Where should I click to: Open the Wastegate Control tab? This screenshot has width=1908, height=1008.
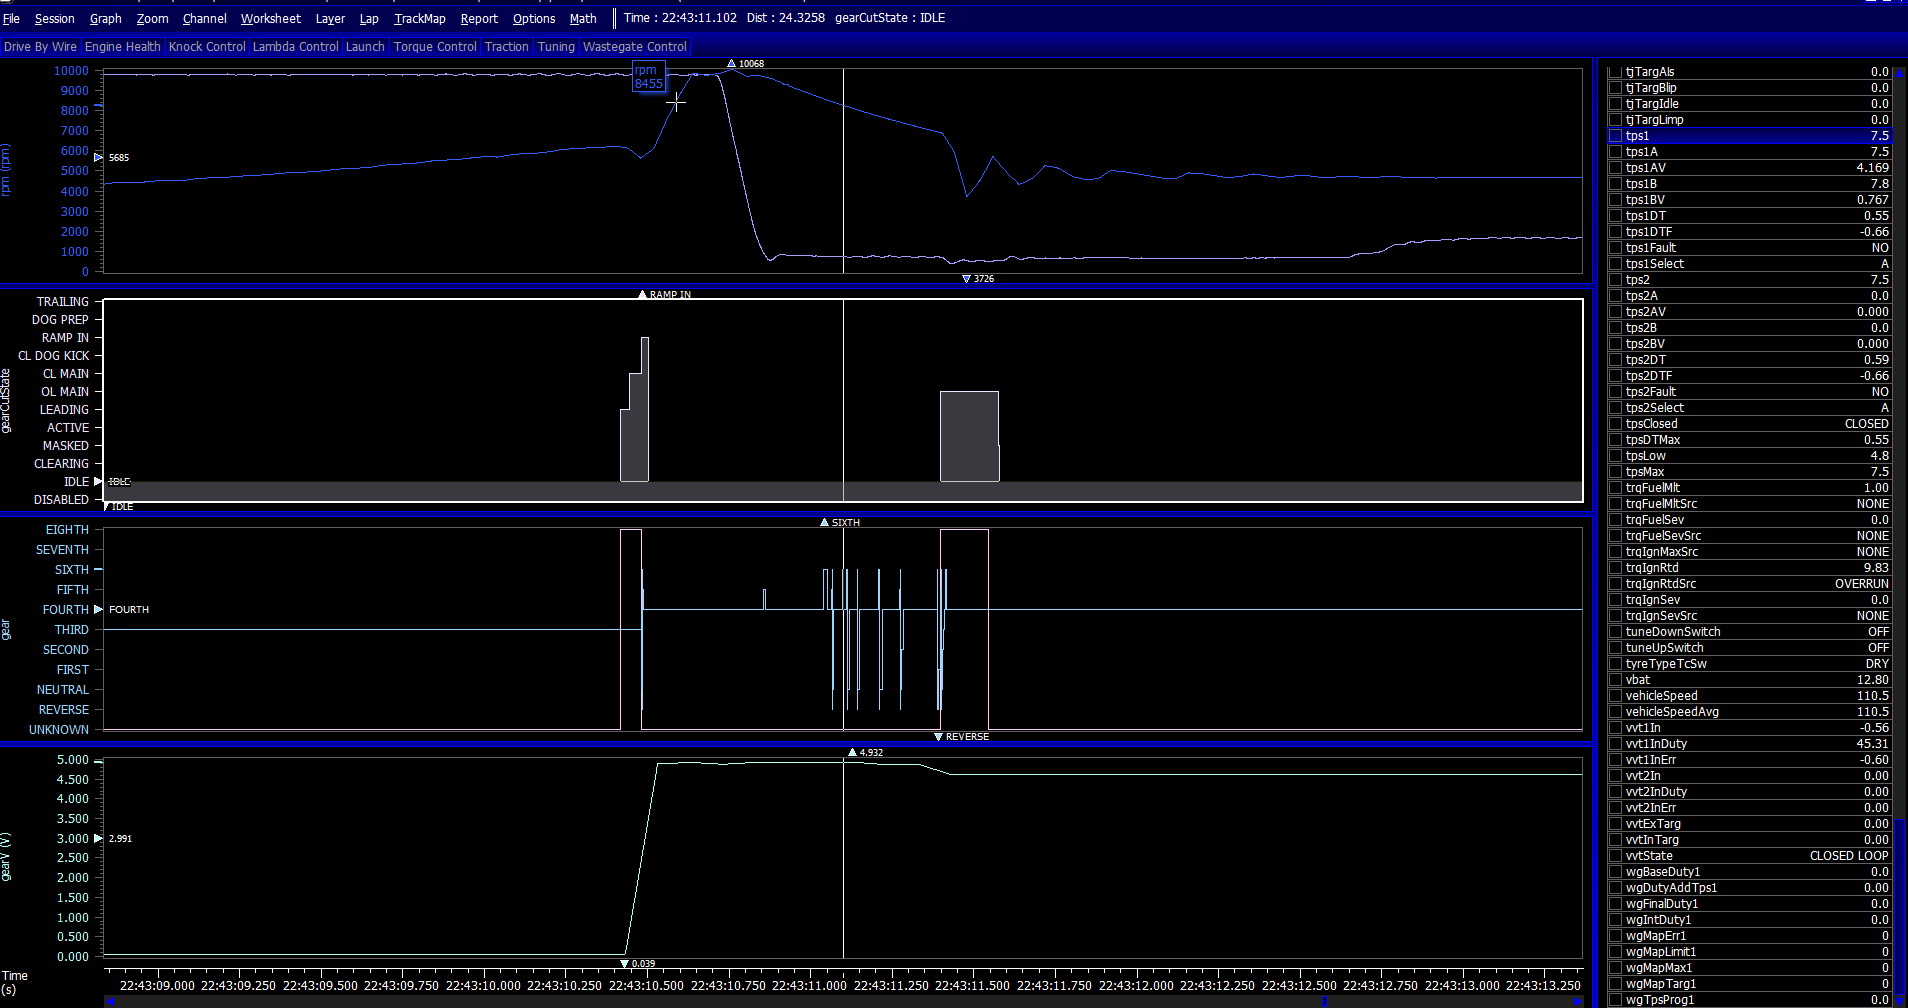(x=634, y=47)
